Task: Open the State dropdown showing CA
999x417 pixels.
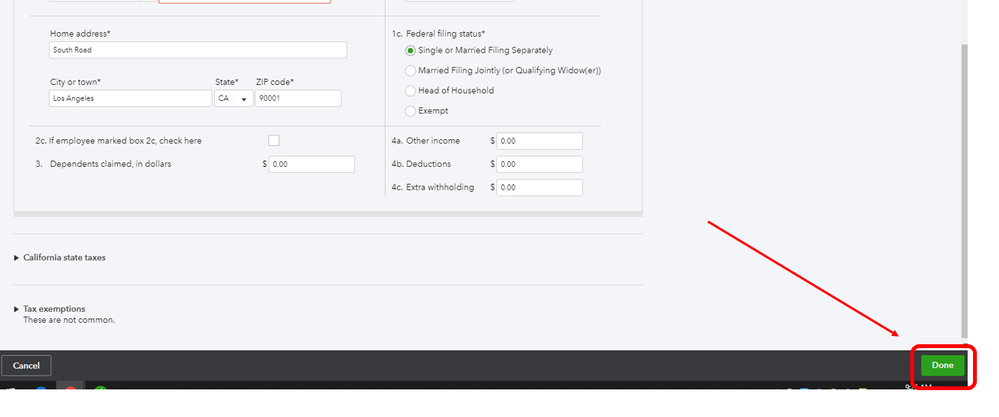Action: pyautogui.click(x=234, y=99)
